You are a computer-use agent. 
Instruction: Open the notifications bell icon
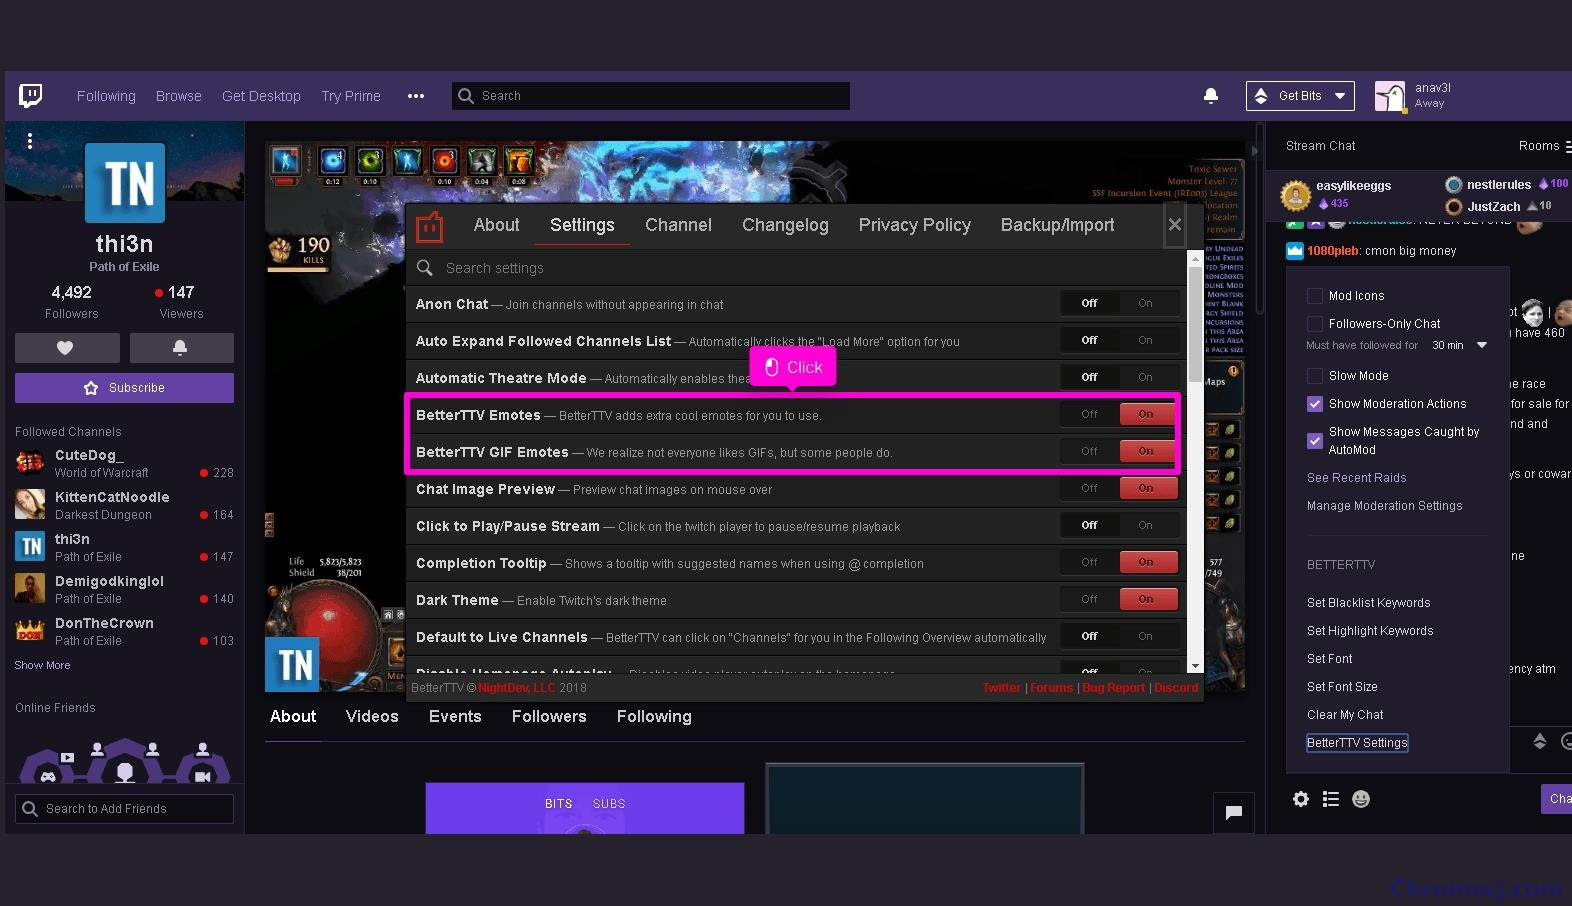[1210, 96]
